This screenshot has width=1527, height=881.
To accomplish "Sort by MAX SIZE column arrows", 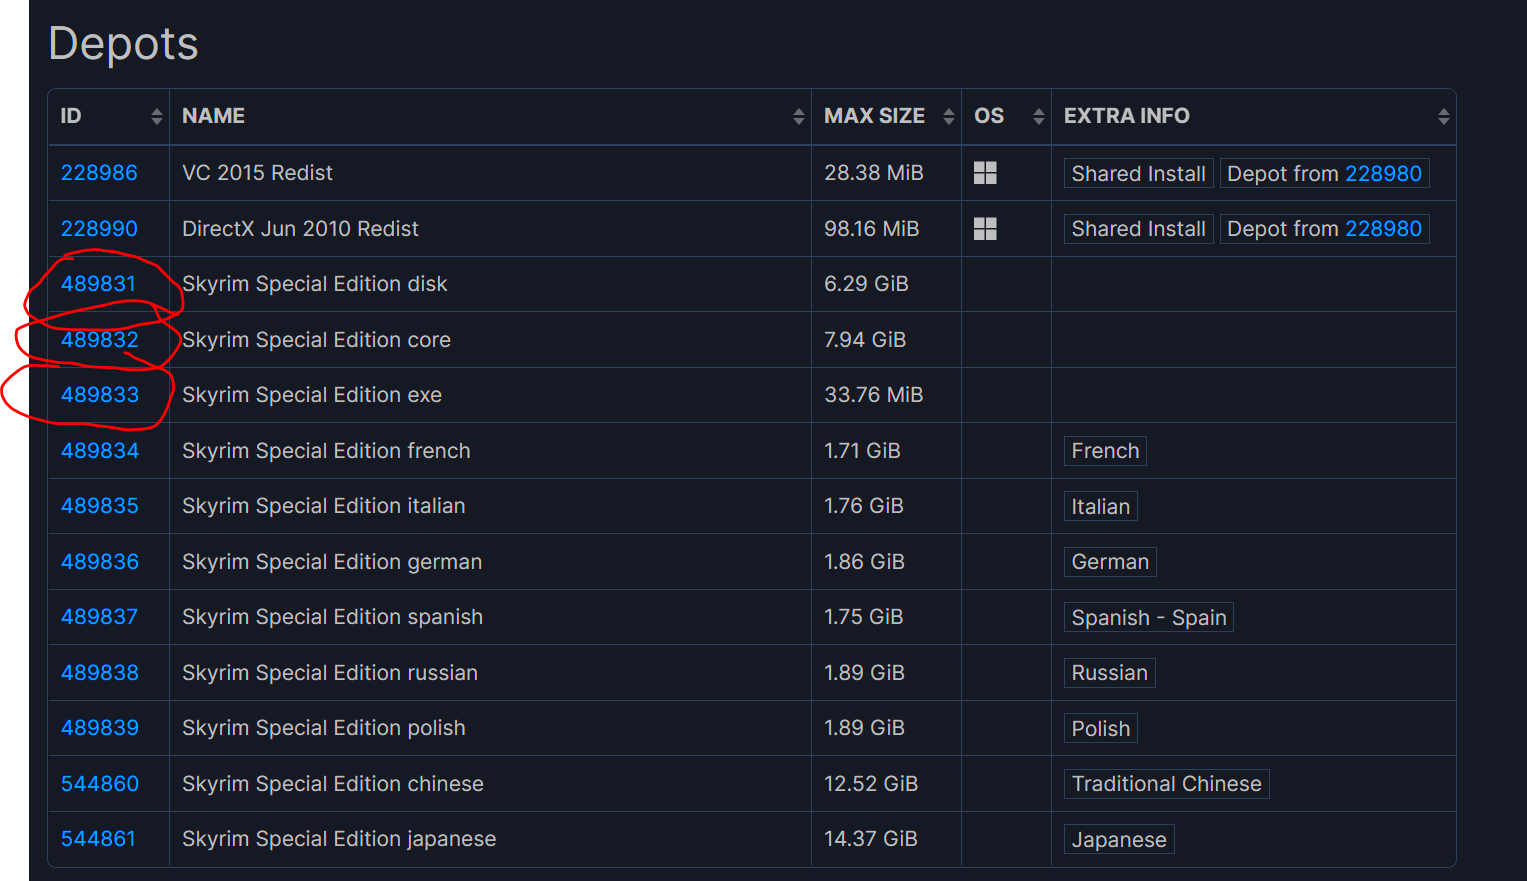I will tap(949, 116).
